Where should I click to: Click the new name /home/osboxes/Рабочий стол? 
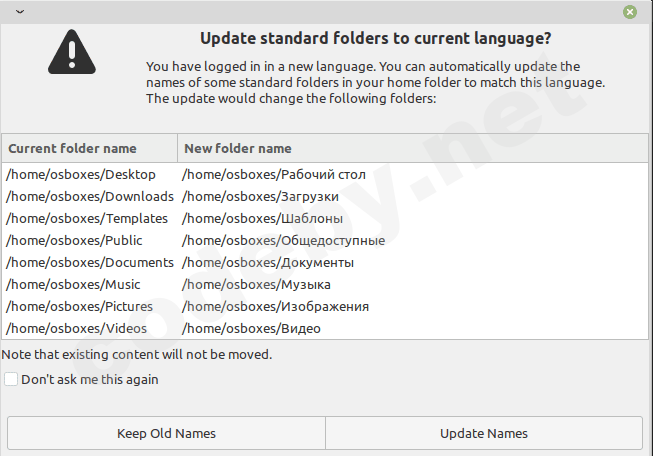point(260,175)
